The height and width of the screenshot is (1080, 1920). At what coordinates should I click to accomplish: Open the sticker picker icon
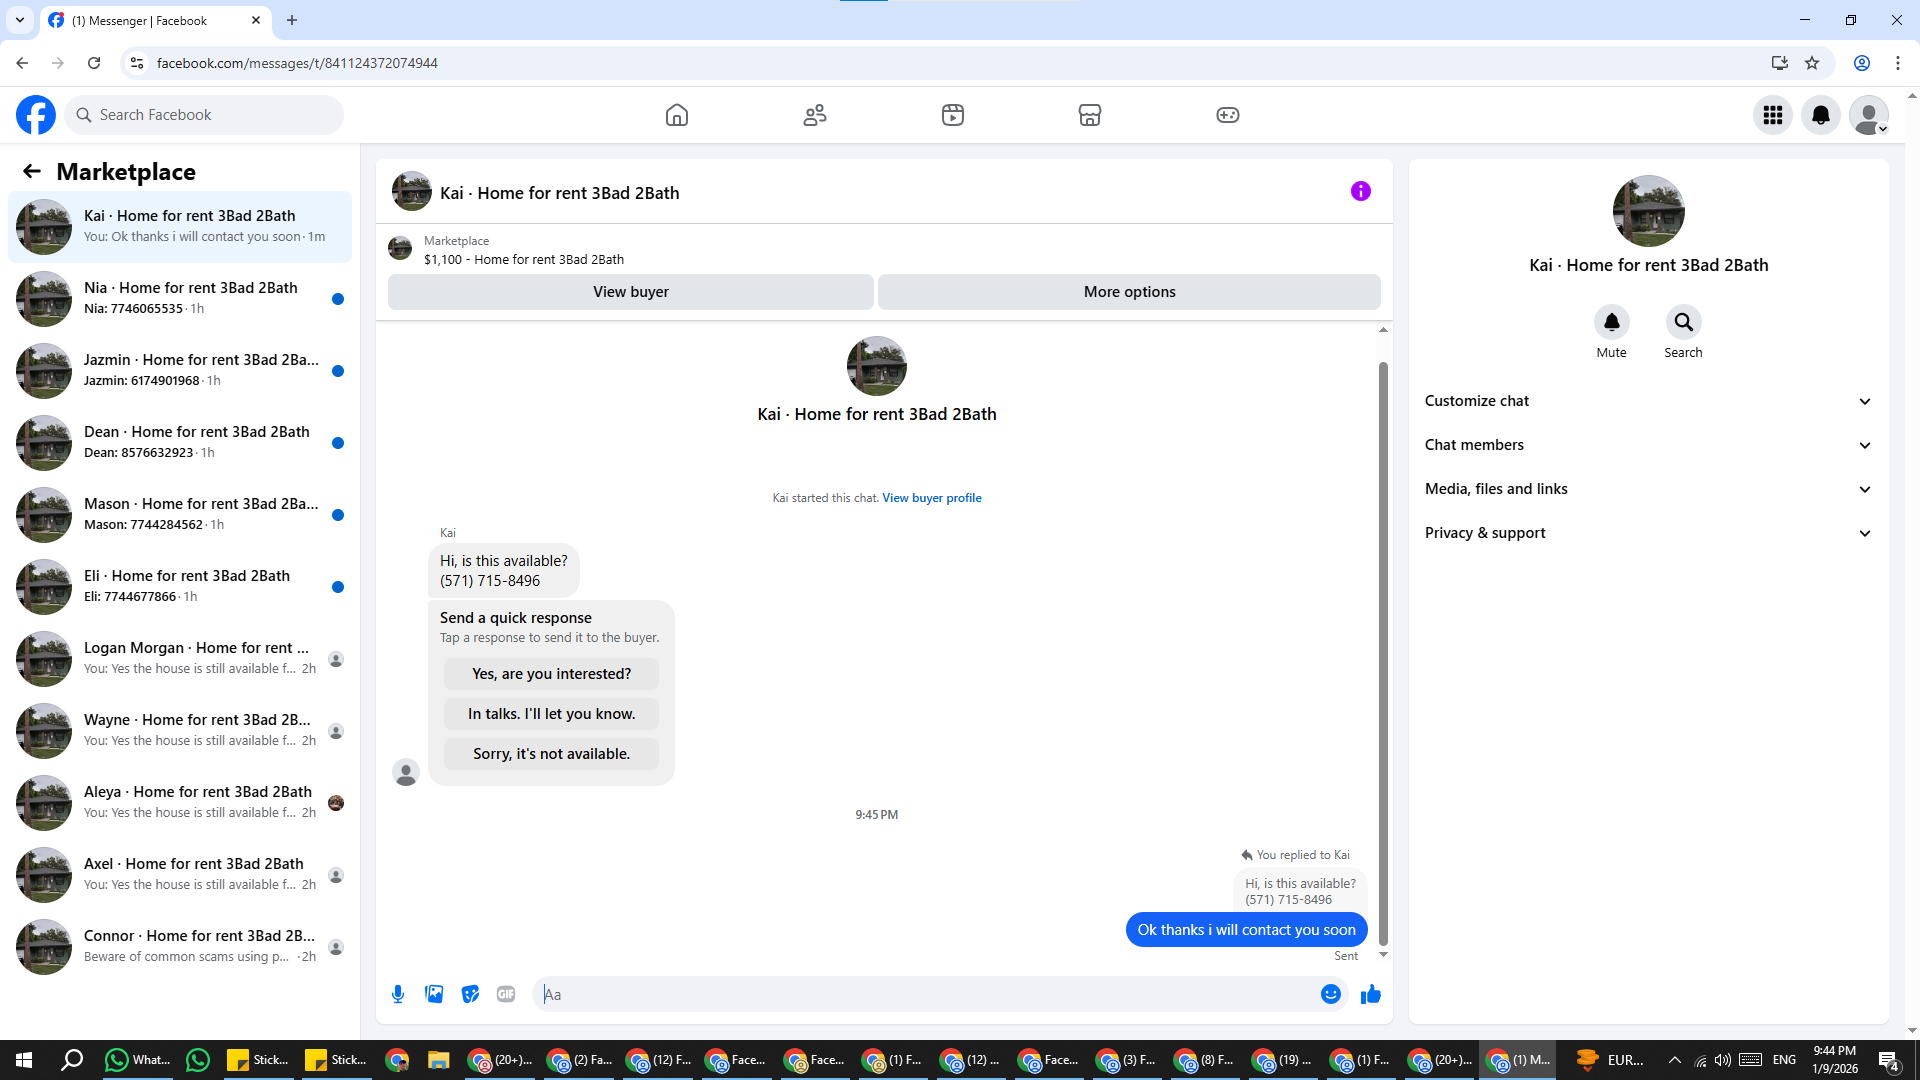[470, 994]
